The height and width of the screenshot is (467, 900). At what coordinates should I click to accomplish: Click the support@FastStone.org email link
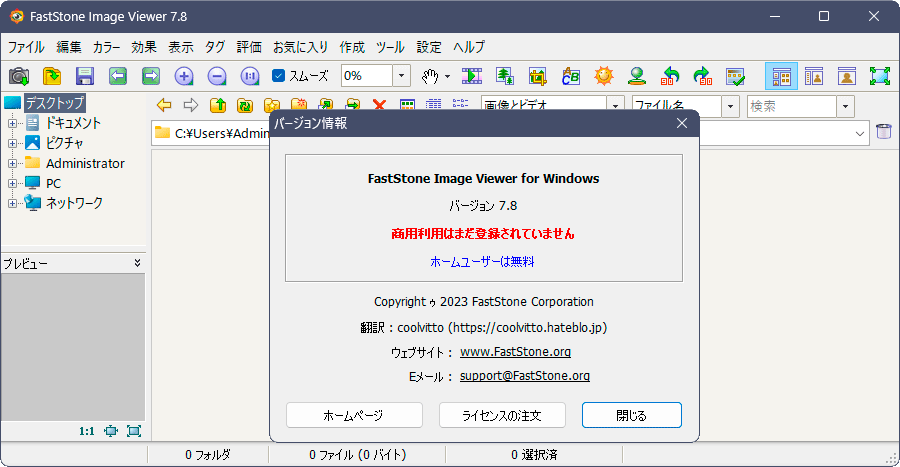(525, 376)
